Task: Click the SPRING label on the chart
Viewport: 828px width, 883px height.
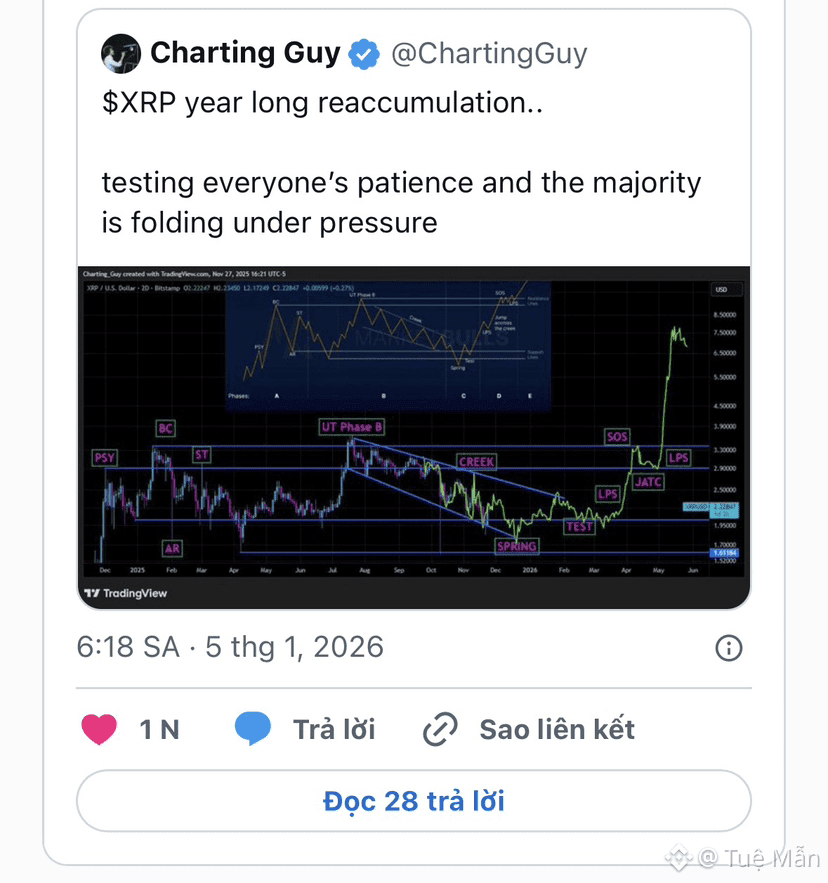Action: [517, 547]
